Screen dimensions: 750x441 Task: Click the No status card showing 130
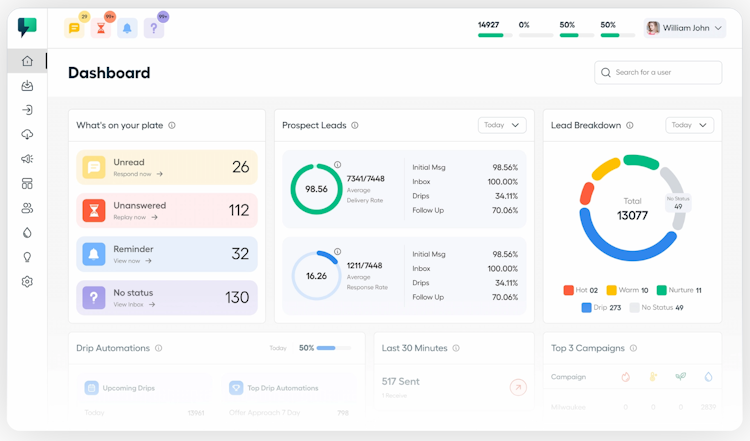click(x=167, y=298)
